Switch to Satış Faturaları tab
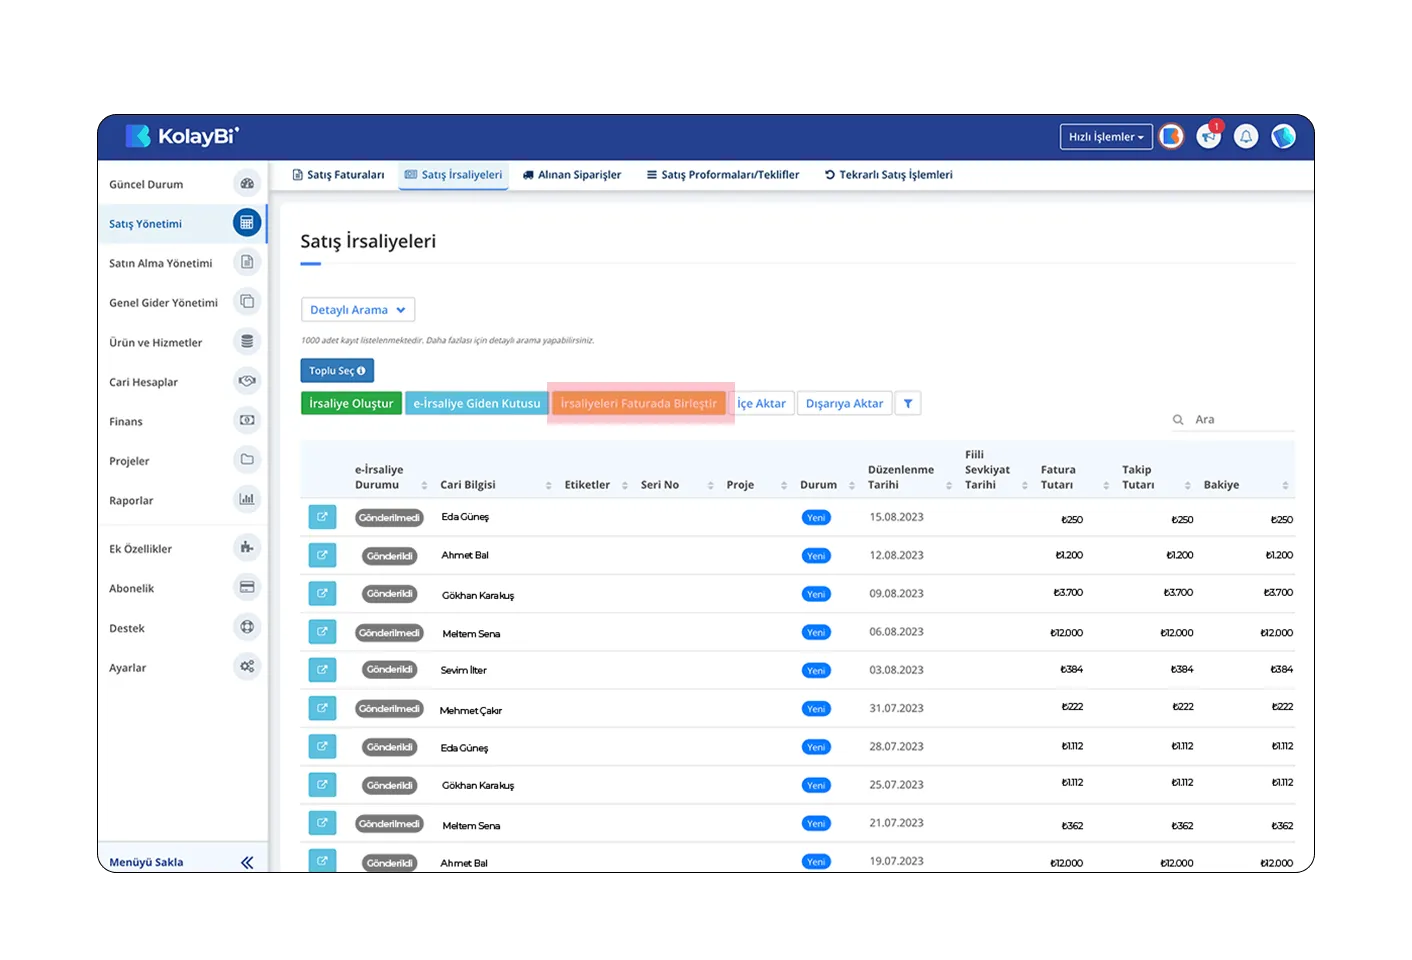Viewport: 1412px width, 960px height. pos(338,175)
